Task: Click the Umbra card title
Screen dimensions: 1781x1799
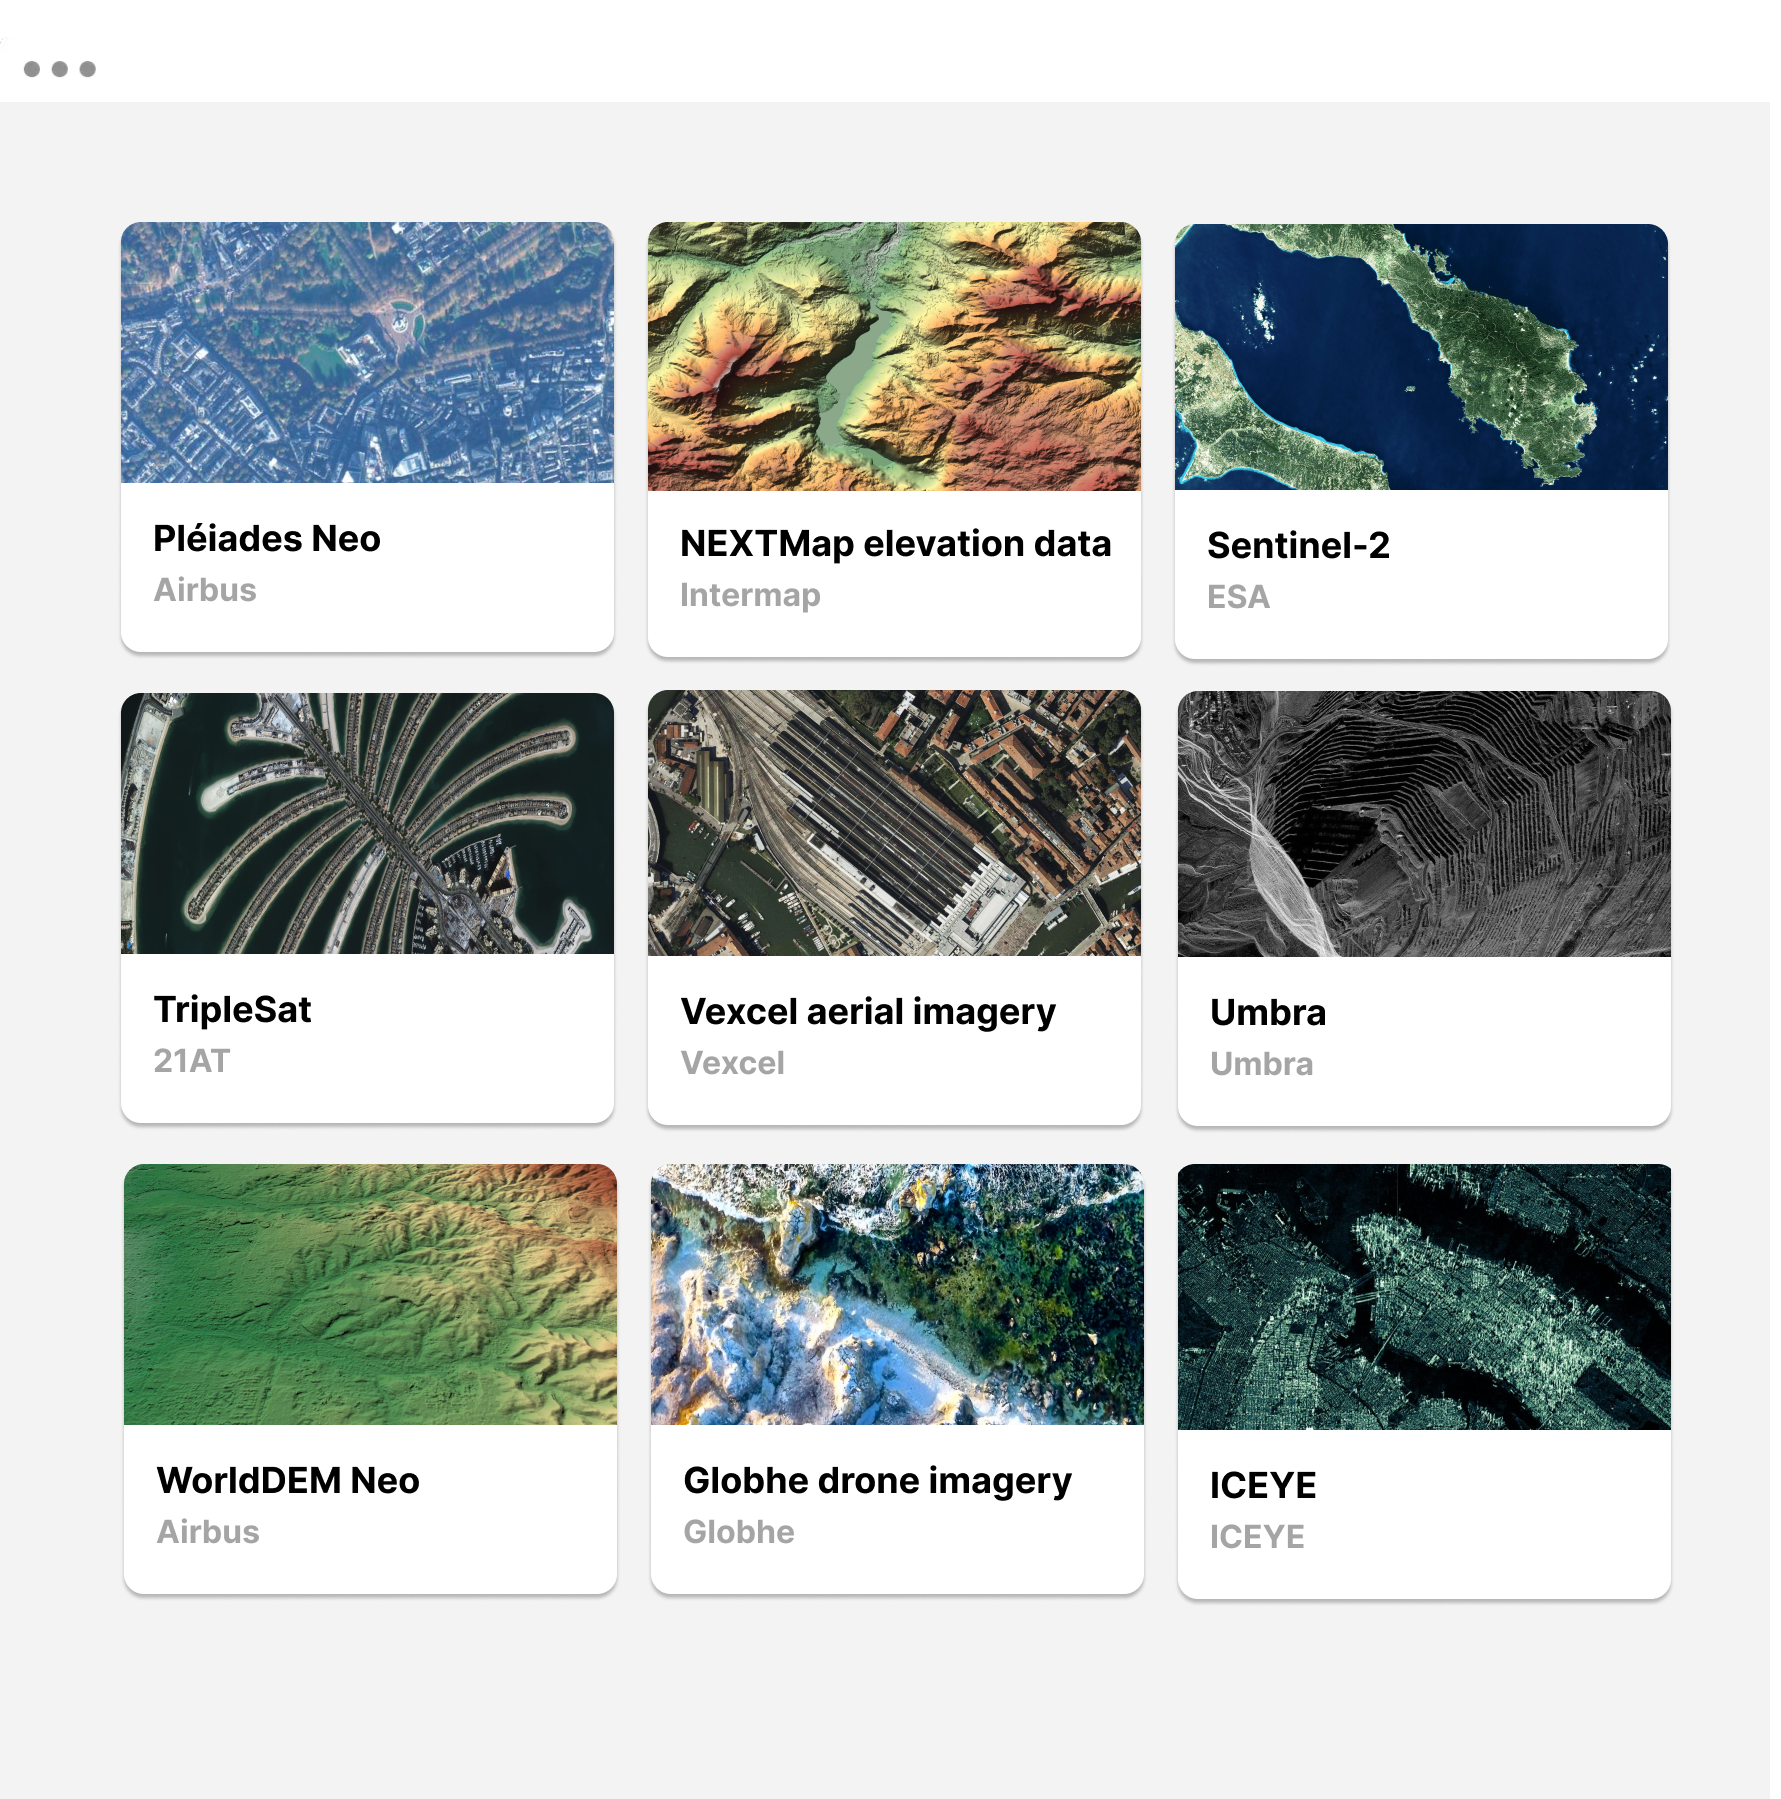Action: [x=1268, y=1013]
